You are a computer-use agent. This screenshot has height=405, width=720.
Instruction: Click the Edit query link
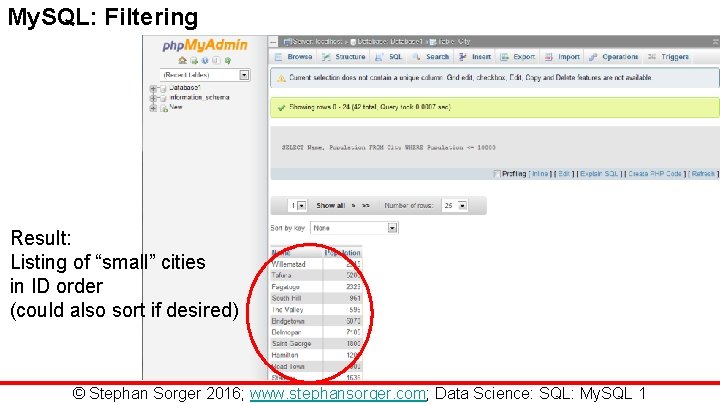click(x=564, y=174)
